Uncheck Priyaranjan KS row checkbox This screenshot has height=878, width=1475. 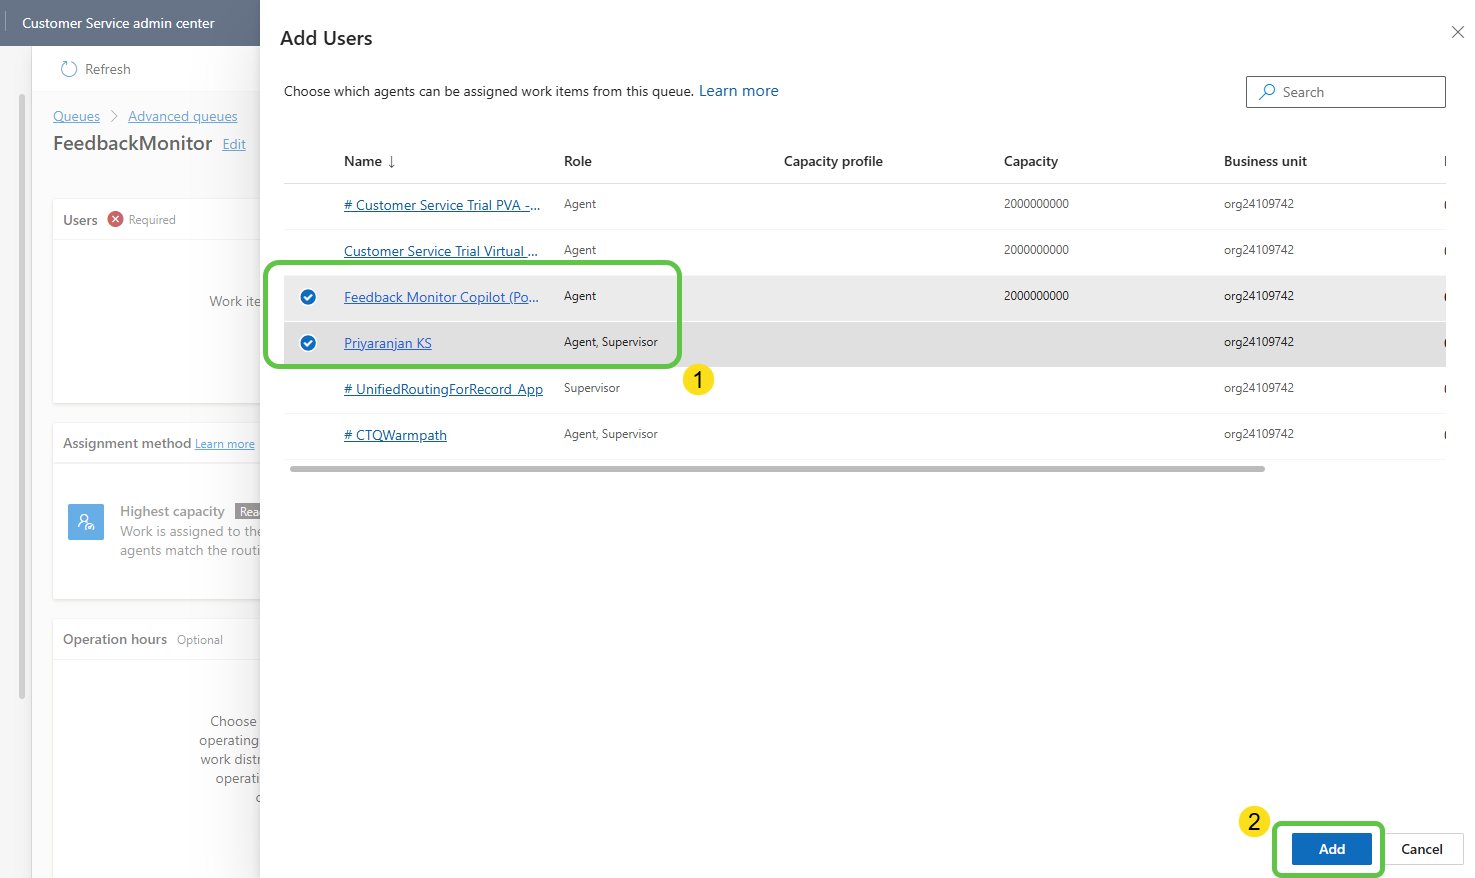[308, 343]
